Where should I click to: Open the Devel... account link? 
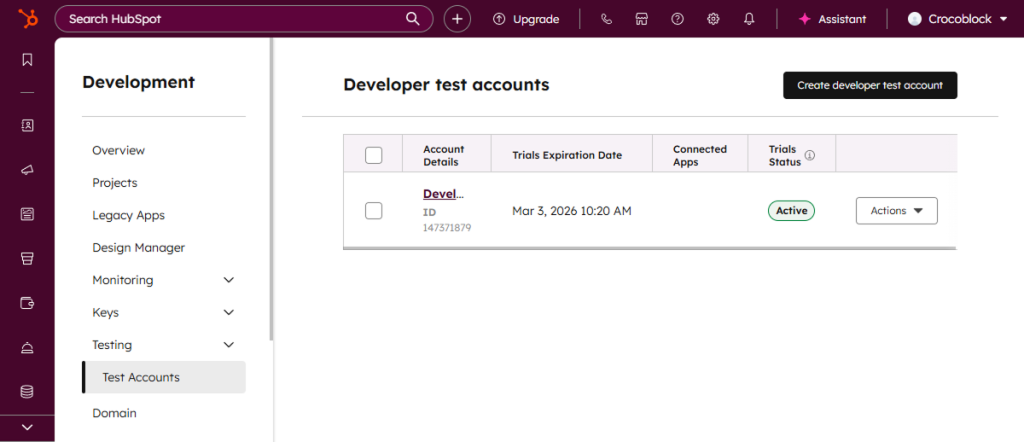pos(443,194)
